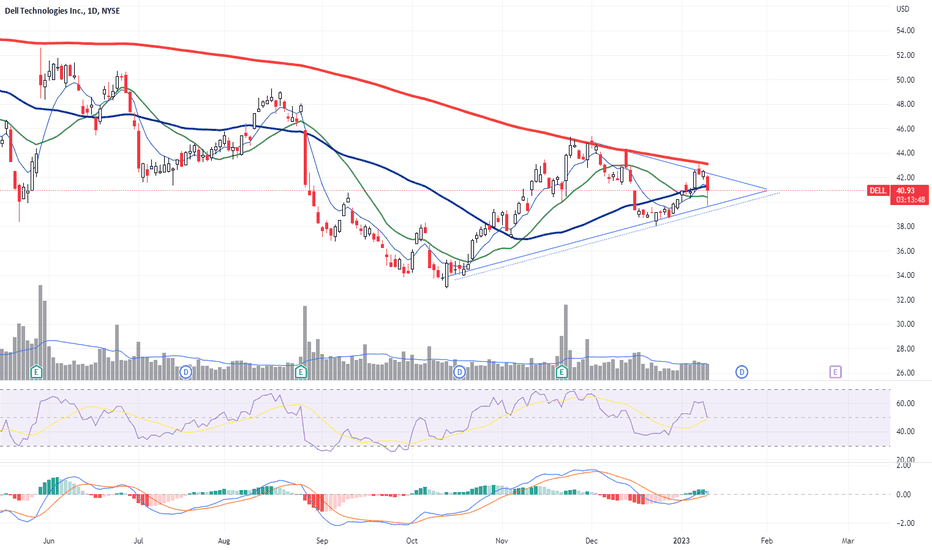Image resolution: width=932 pixels, height=550 pixels.
Task: Click the RSI 60.00 scale label
Action: pyautogui.click(x=905, y=403)
